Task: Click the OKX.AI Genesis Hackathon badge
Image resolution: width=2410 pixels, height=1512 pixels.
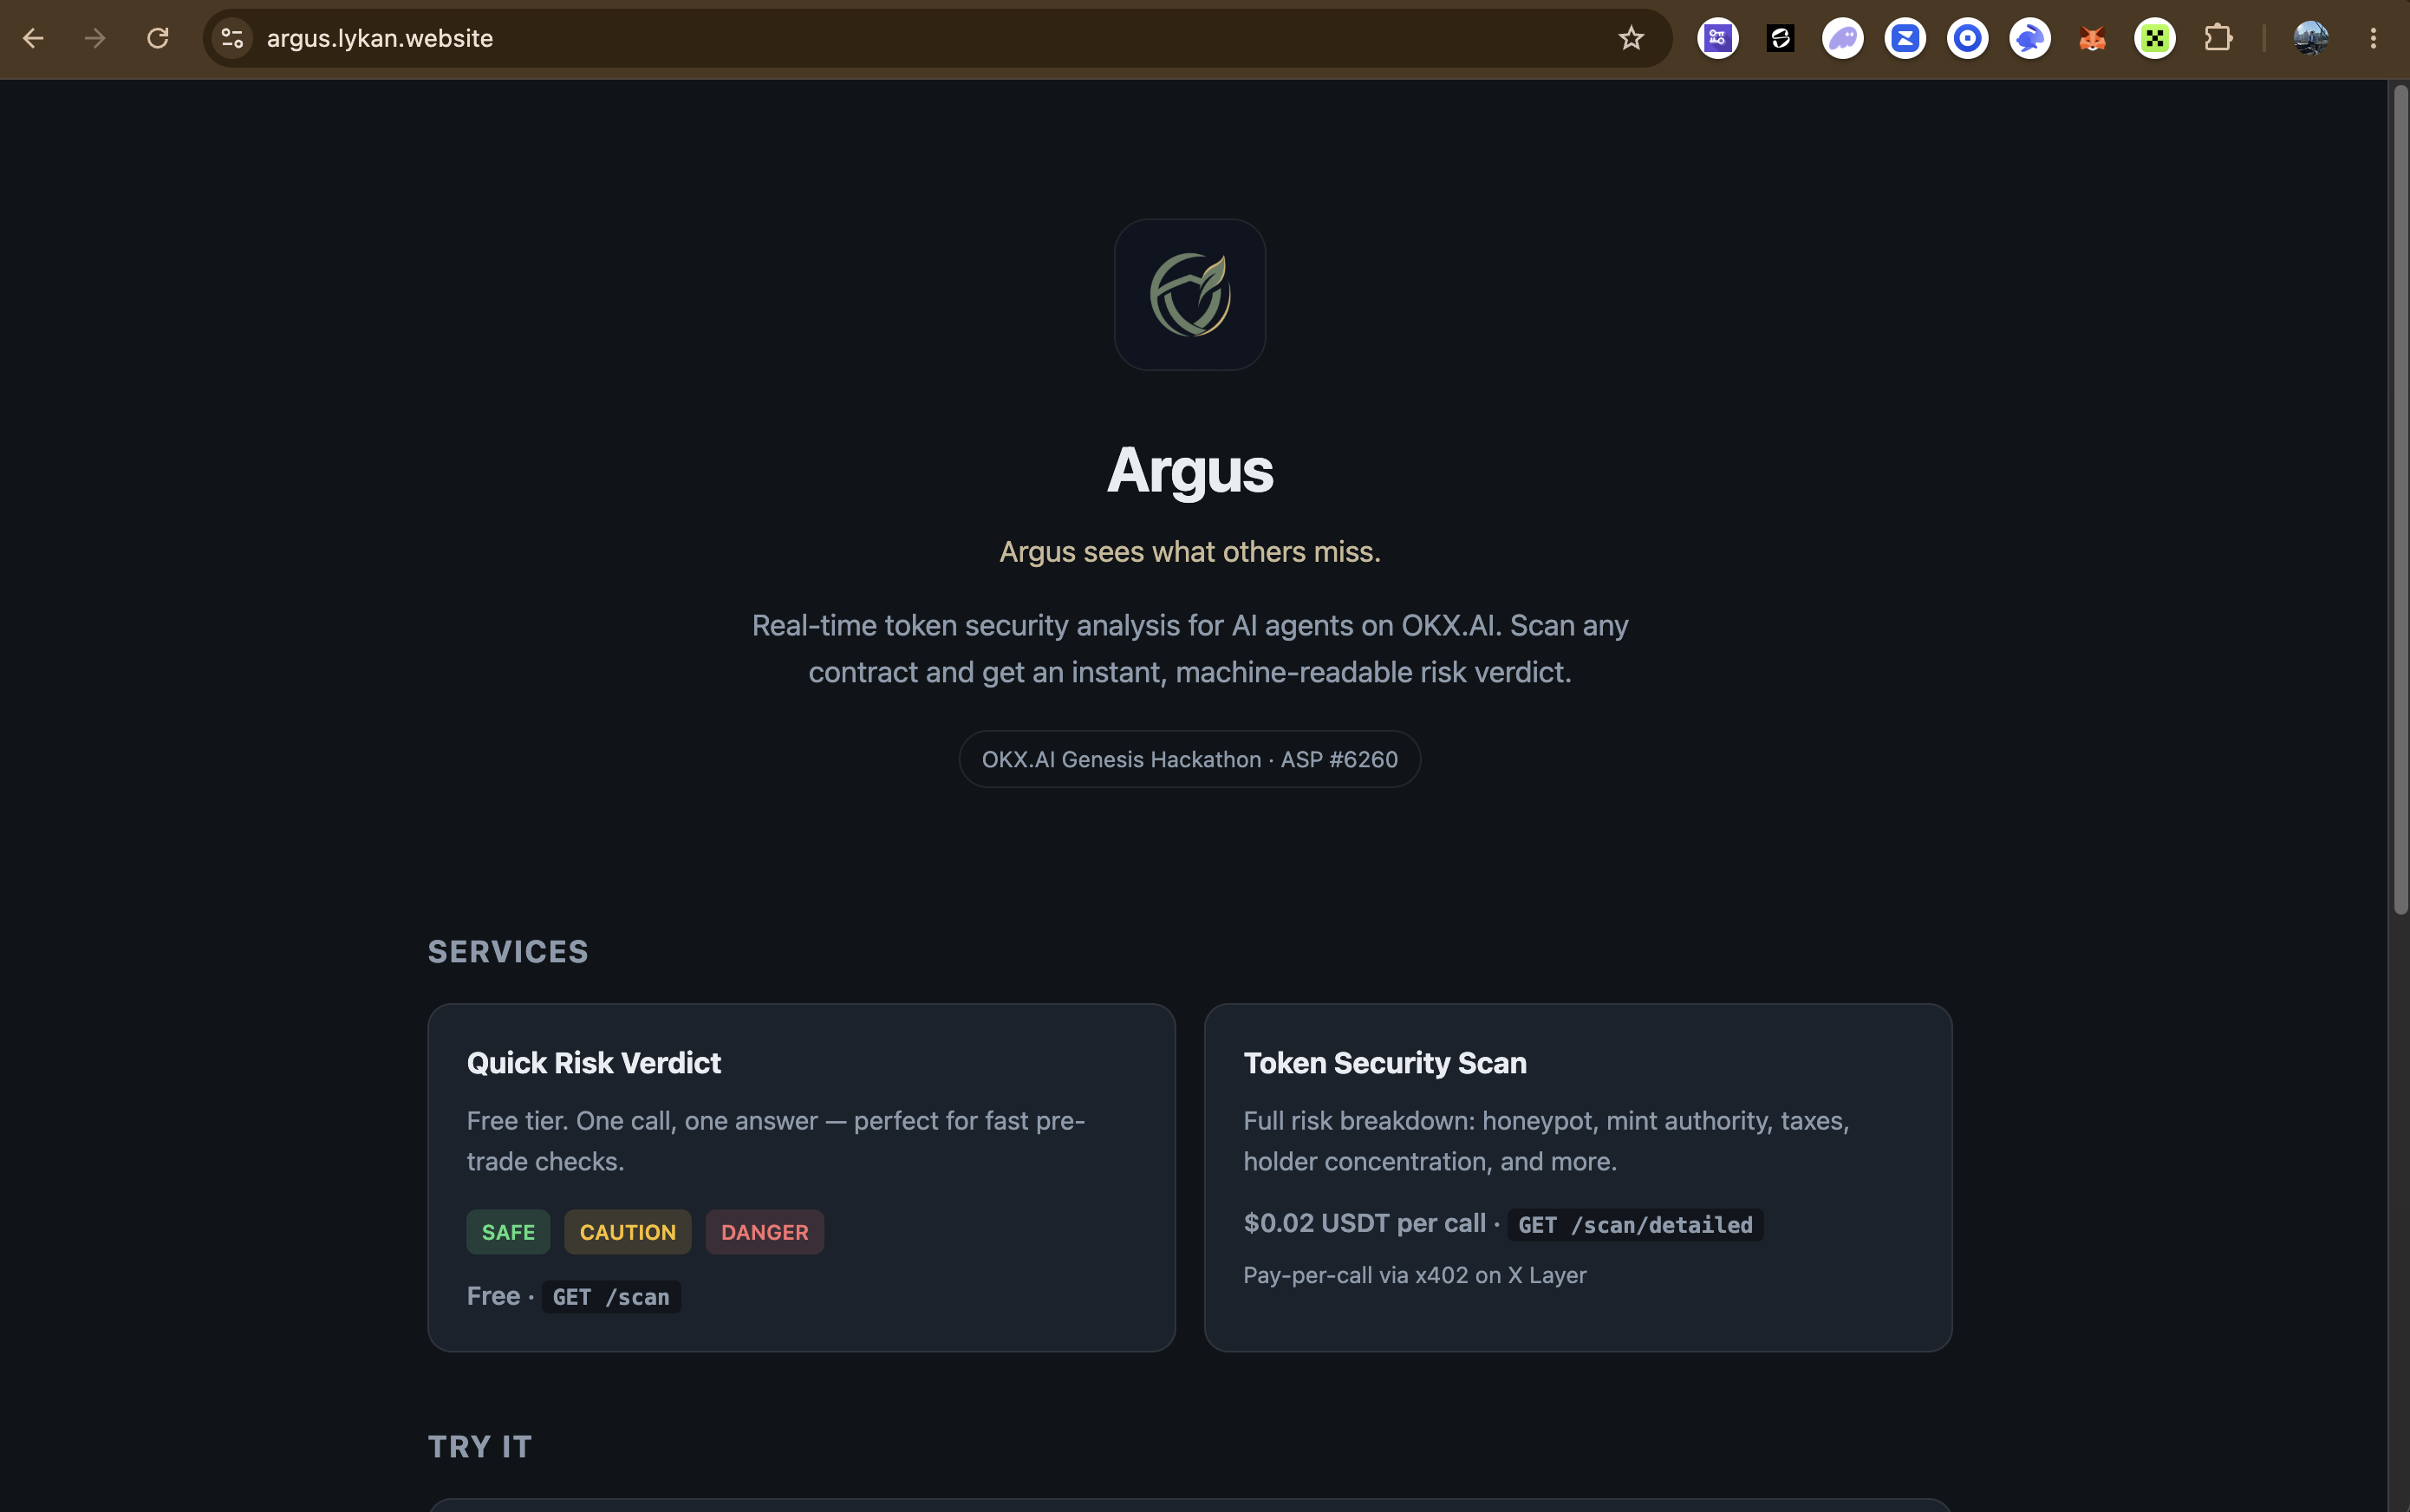Action: (x=1190, y=759)
